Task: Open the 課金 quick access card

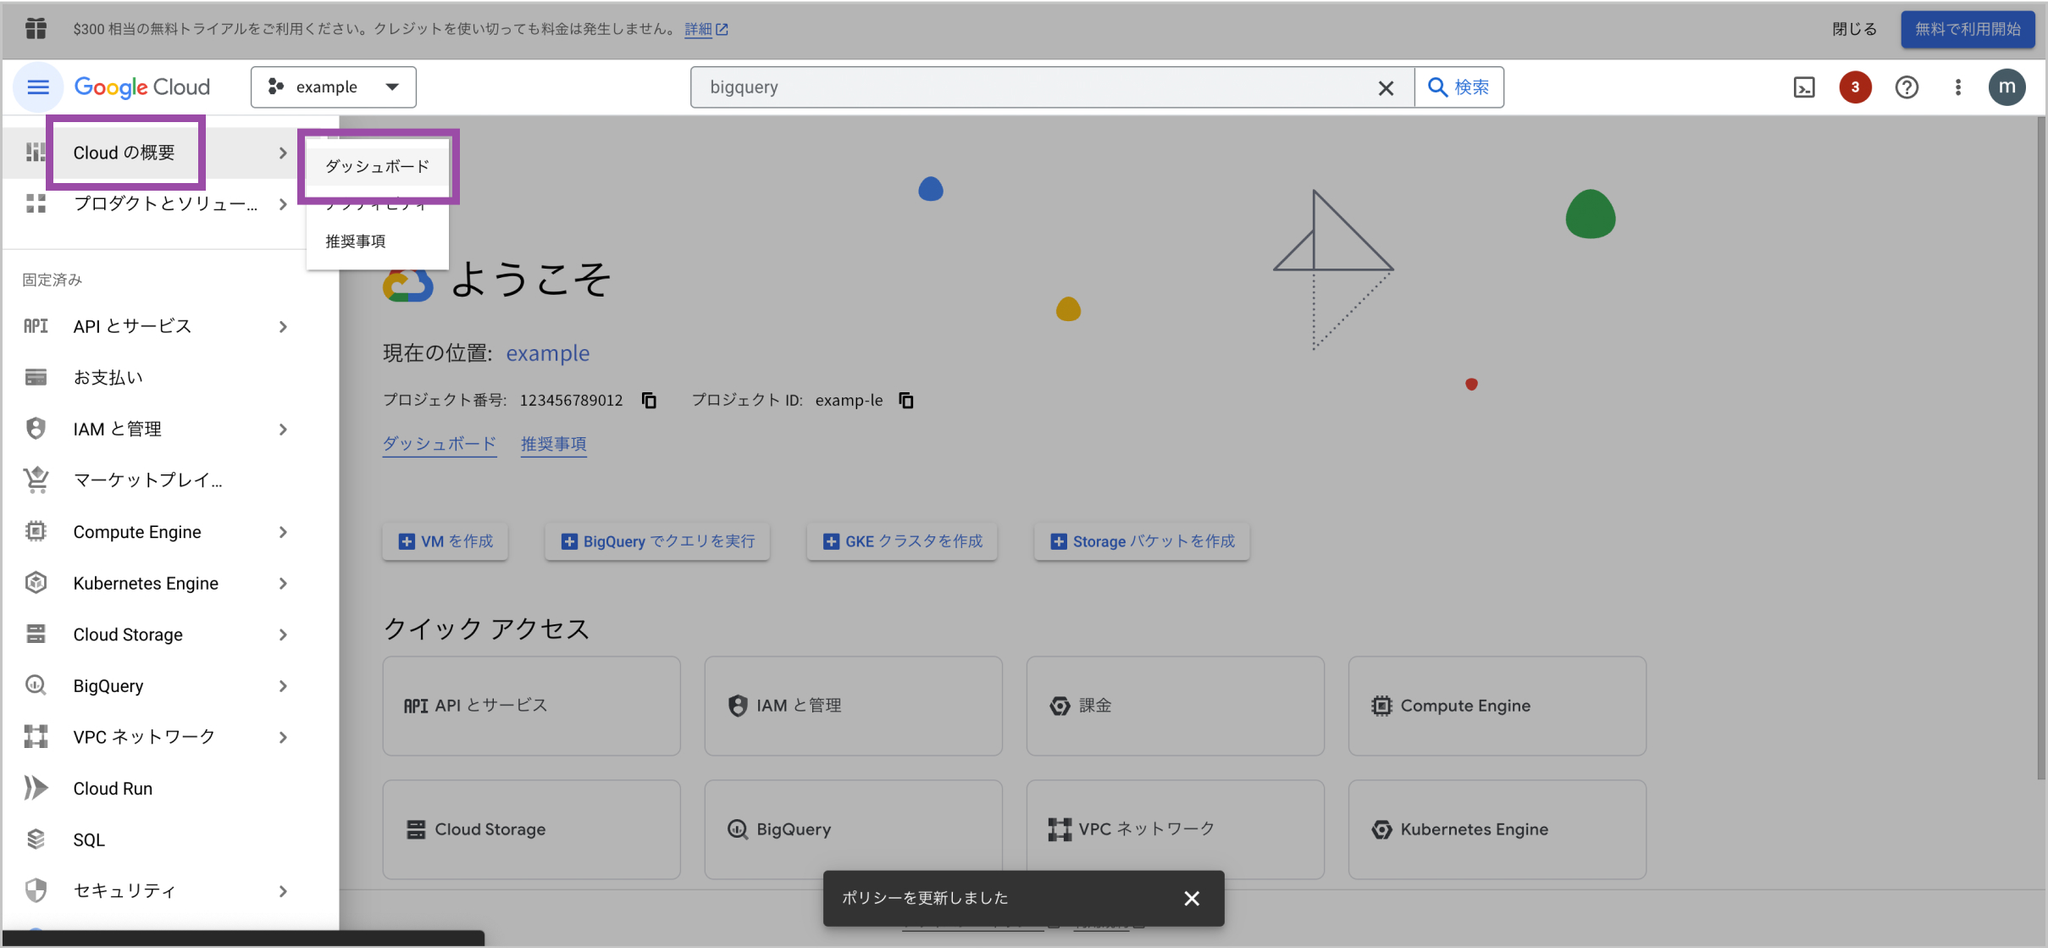Action: (1175, 706)
